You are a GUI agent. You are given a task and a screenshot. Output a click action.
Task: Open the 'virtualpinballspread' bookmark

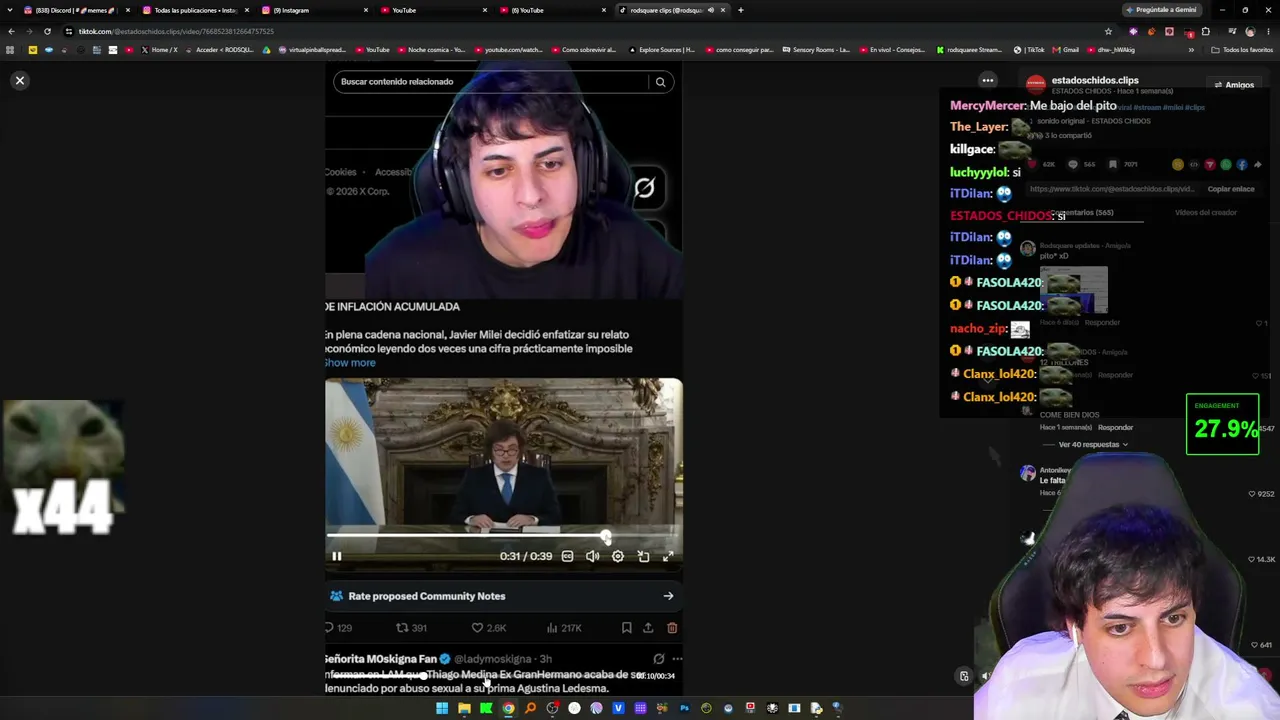tap(312, 50)
